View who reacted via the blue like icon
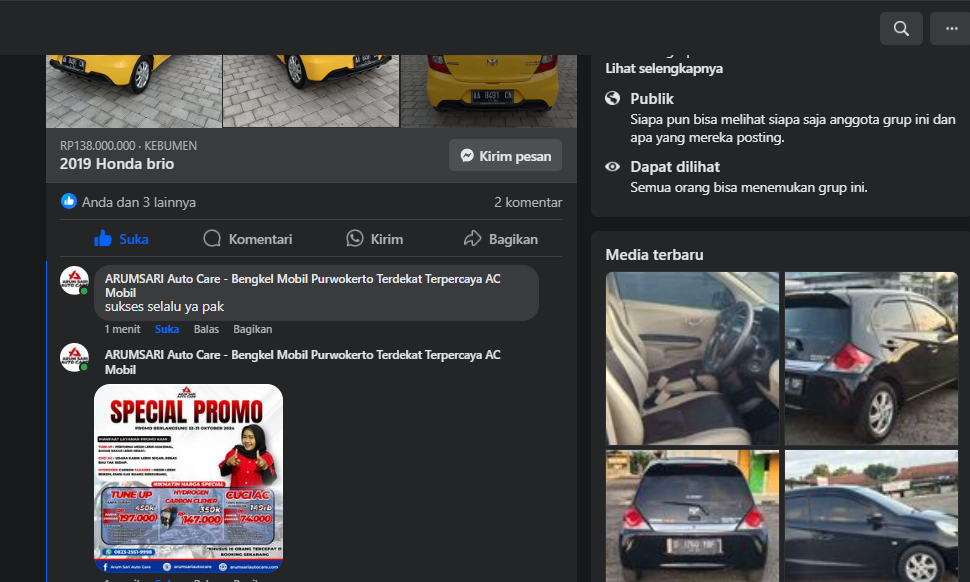This screenshot has height=582, width=970. coord(69,202)
